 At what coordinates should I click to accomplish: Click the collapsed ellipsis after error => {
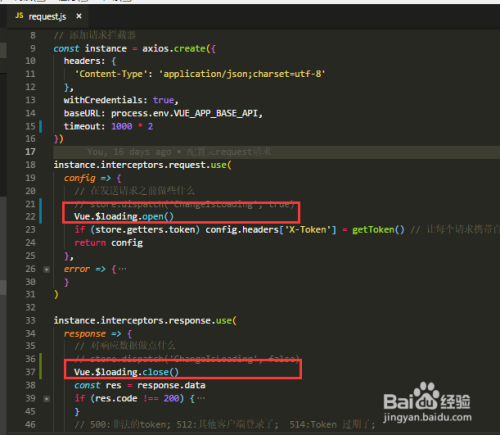pos(122,269)
